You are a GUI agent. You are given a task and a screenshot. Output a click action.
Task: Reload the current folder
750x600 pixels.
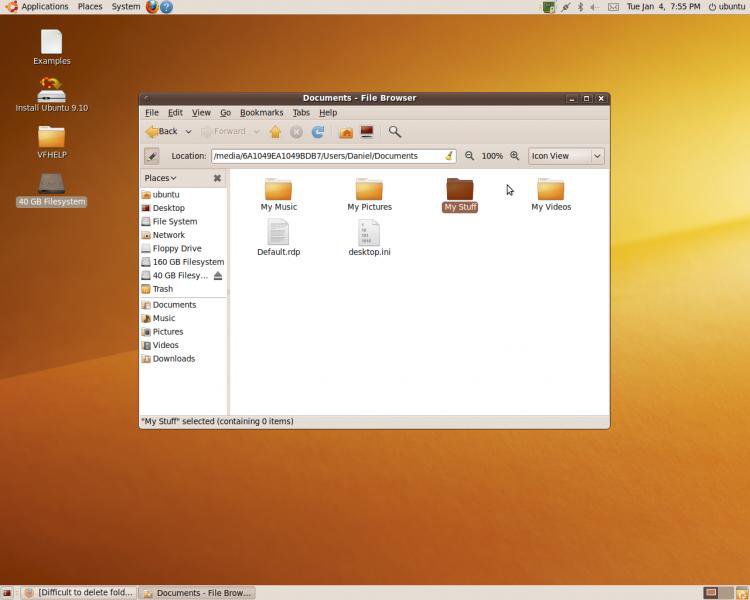tap(318, 132)
